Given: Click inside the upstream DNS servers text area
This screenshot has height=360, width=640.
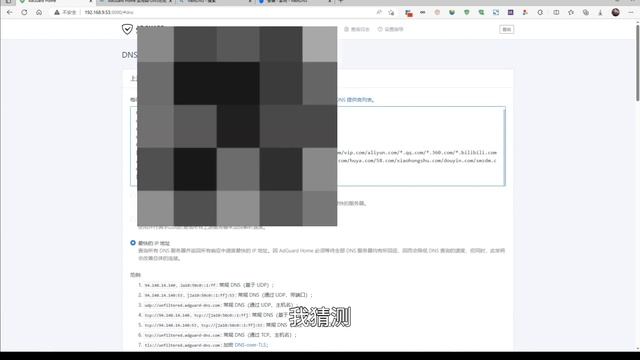Looking at the screenshot, I should coord(318,146).
